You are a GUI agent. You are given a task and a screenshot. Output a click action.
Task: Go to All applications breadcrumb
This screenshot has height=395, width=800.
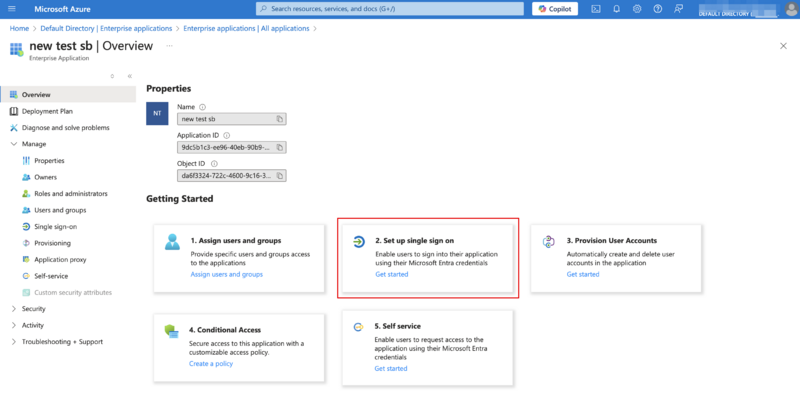[x=246, y=29]
